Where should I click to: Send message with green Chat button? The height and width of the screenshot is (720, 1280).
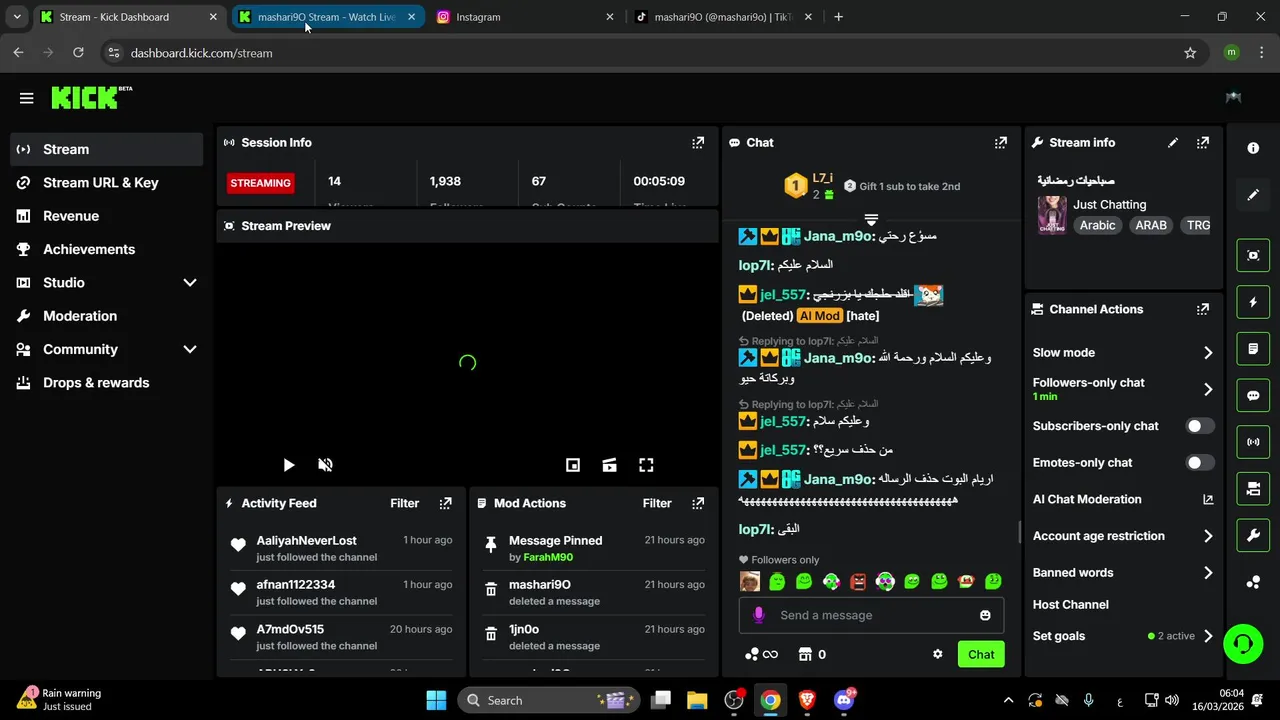click(981, 654)
